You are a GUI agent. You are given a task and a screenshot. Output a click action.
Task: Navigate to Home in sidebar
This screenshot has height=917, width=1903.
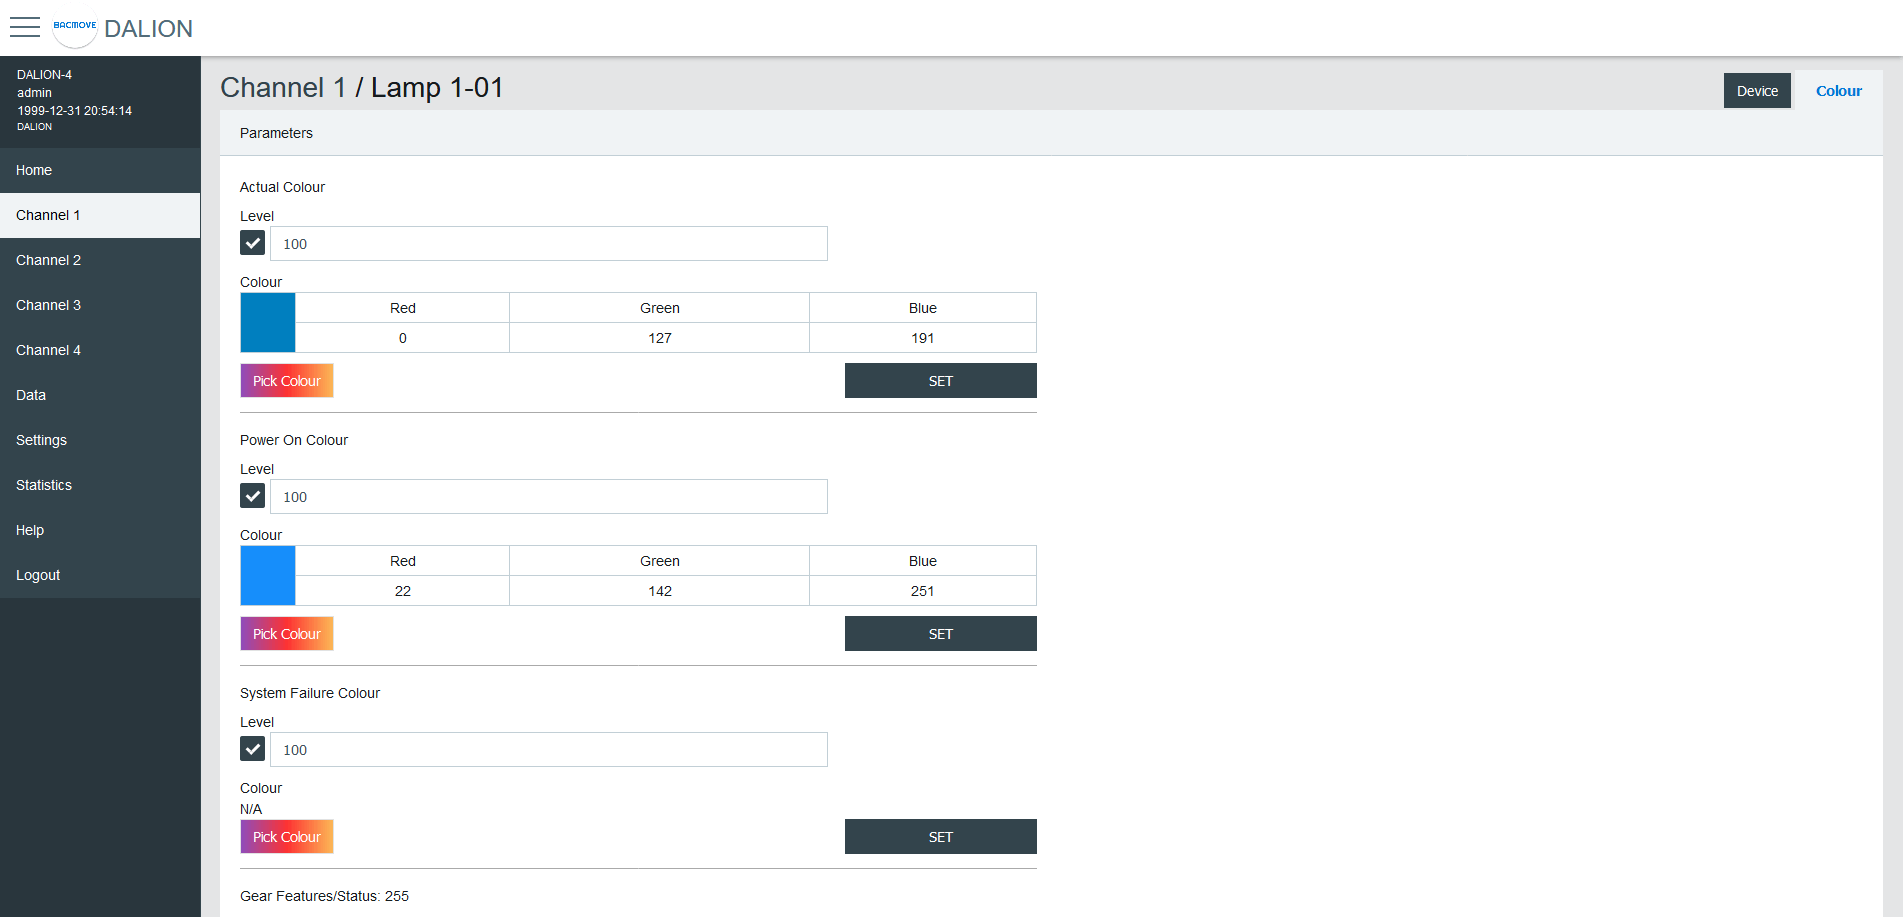[34, 170]
